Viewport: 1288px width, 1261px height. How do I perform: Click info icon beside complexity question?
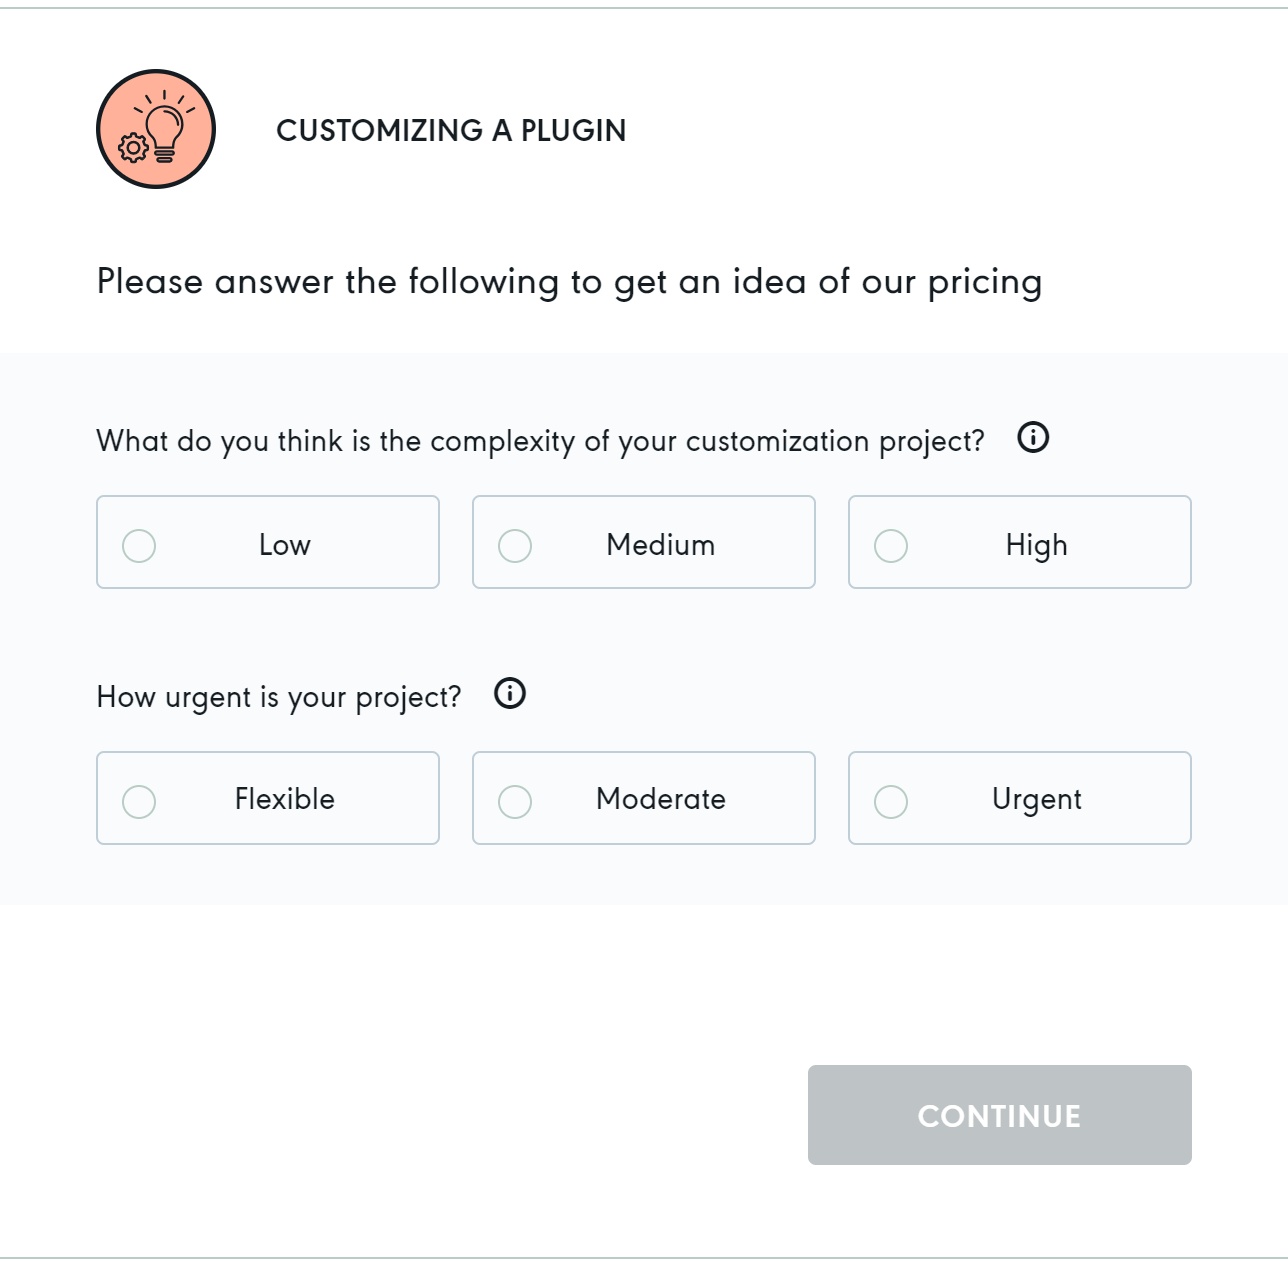[x=1033, y=437]
